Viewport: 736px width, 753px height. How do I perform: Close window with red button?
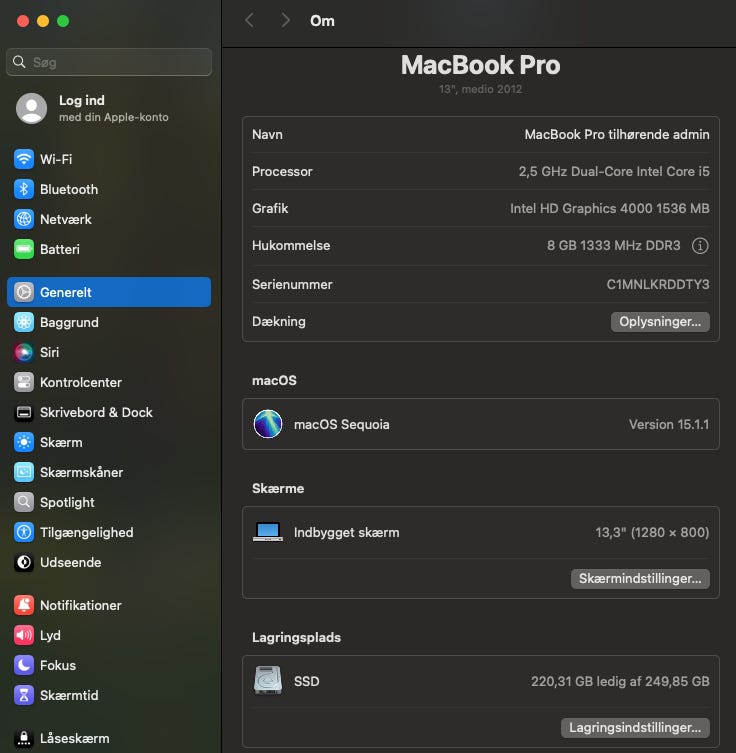click(23, 21)
